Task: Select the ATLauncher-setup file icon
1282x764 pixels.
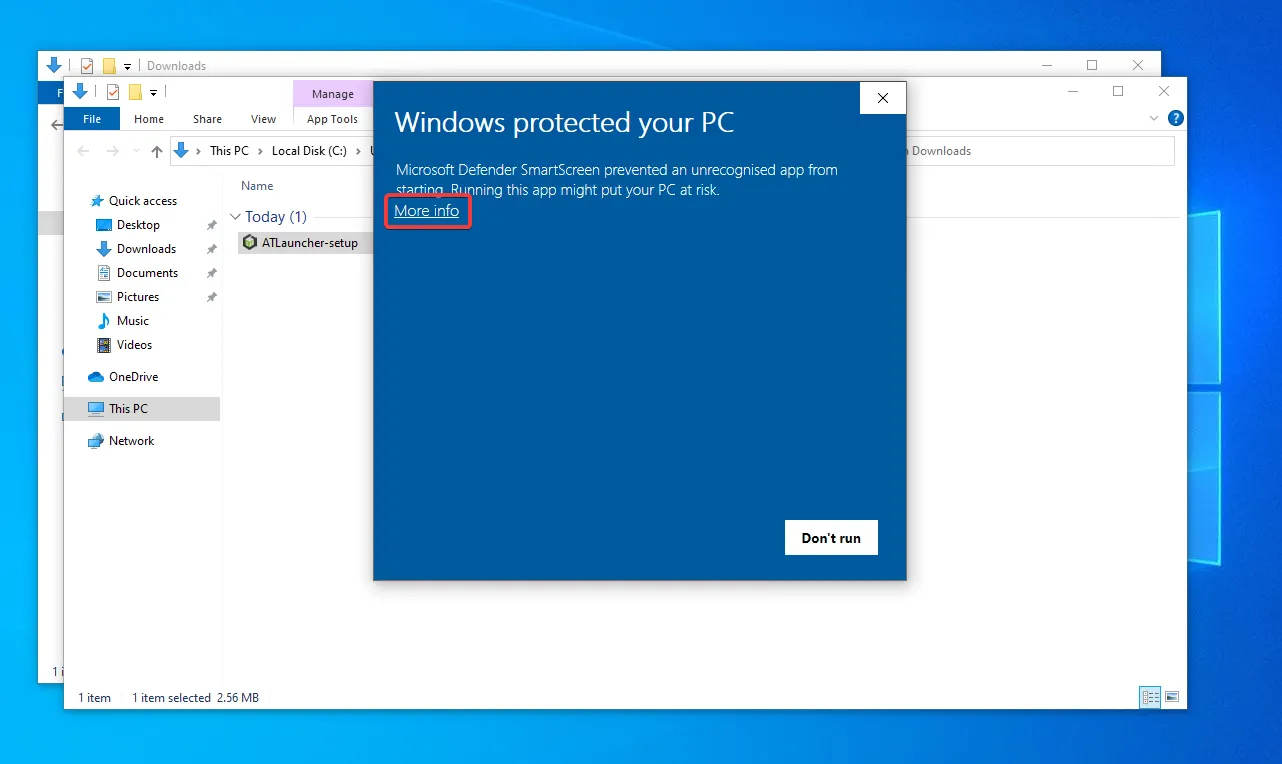Action: [250, 242]
